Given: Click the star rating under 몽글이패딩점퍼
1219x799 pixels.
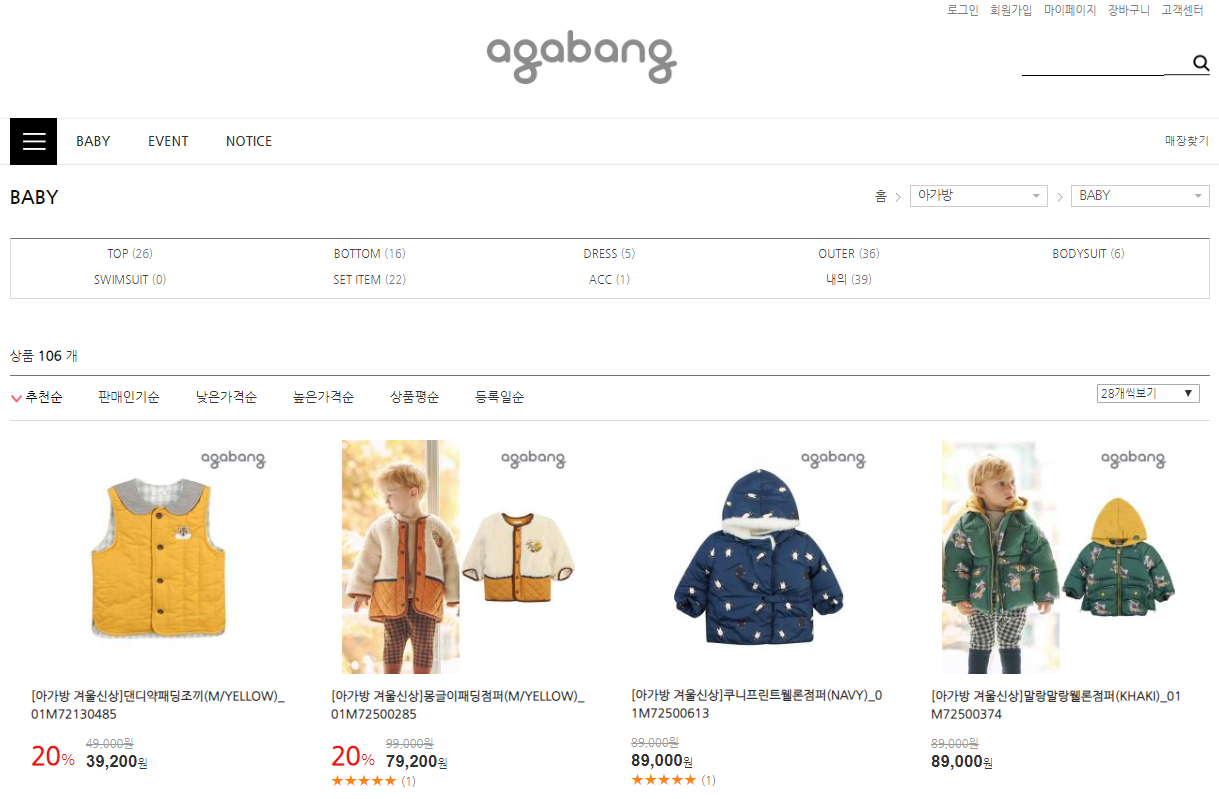Looking at the screenshot, I should pos(364,781).
